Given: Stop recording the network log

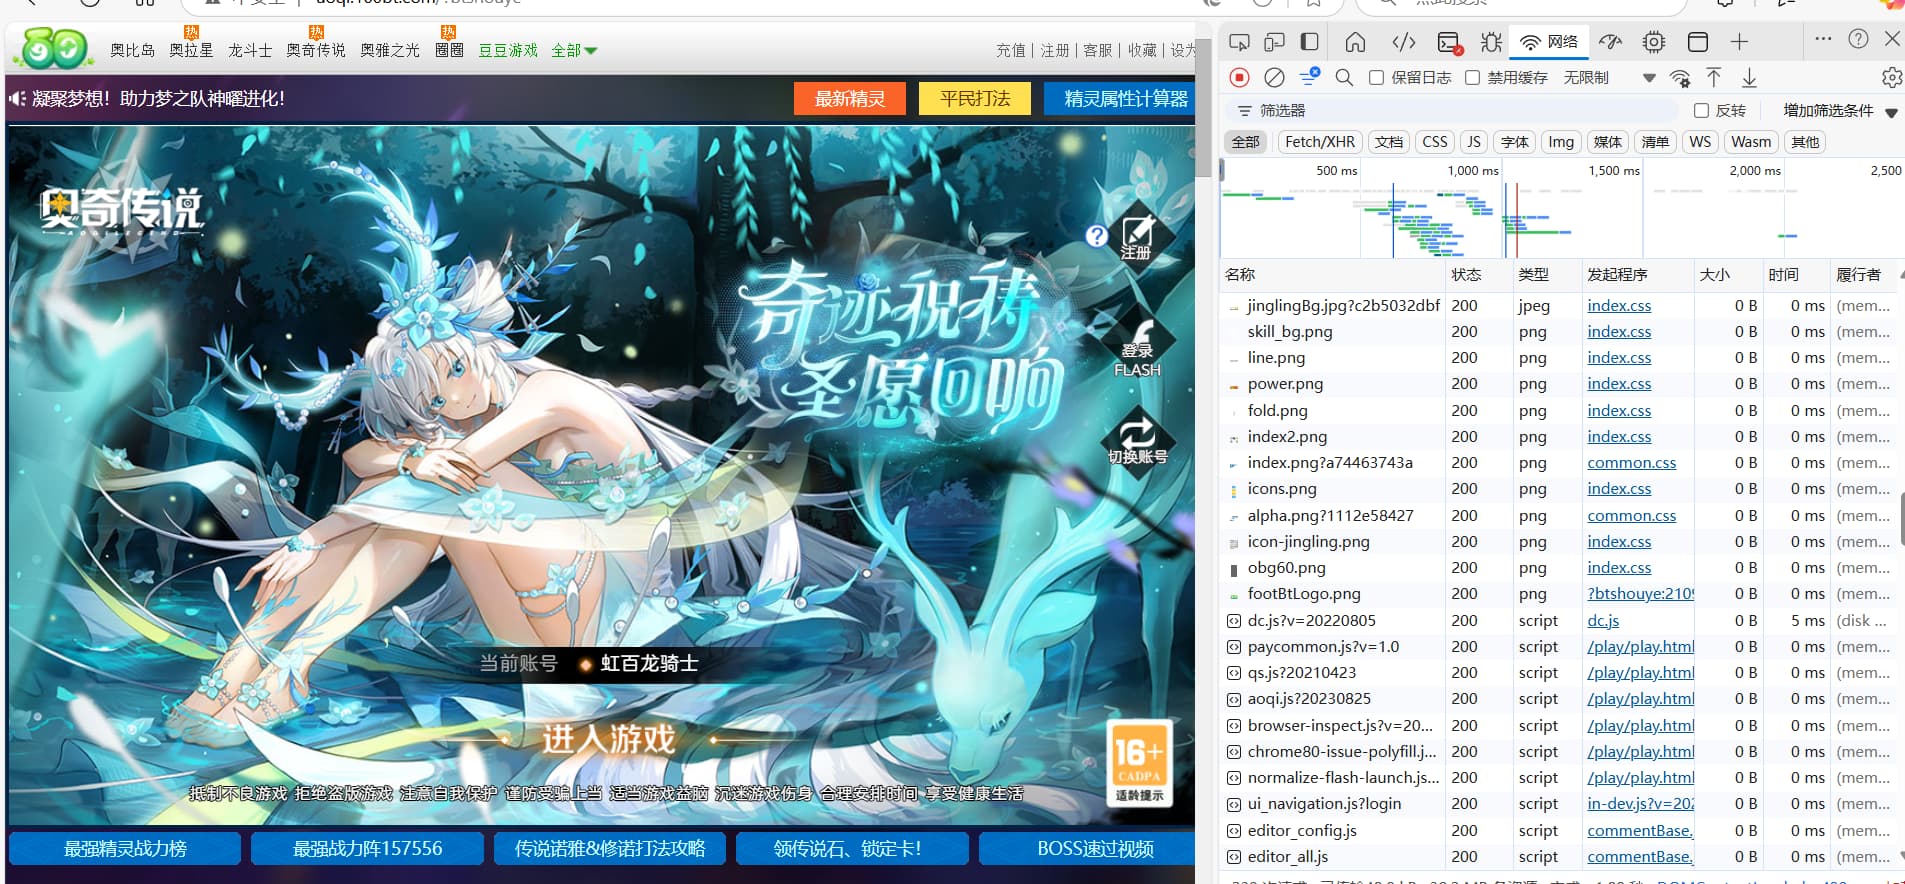Looking at the screenshot, I should click(x=1240, y=77).
